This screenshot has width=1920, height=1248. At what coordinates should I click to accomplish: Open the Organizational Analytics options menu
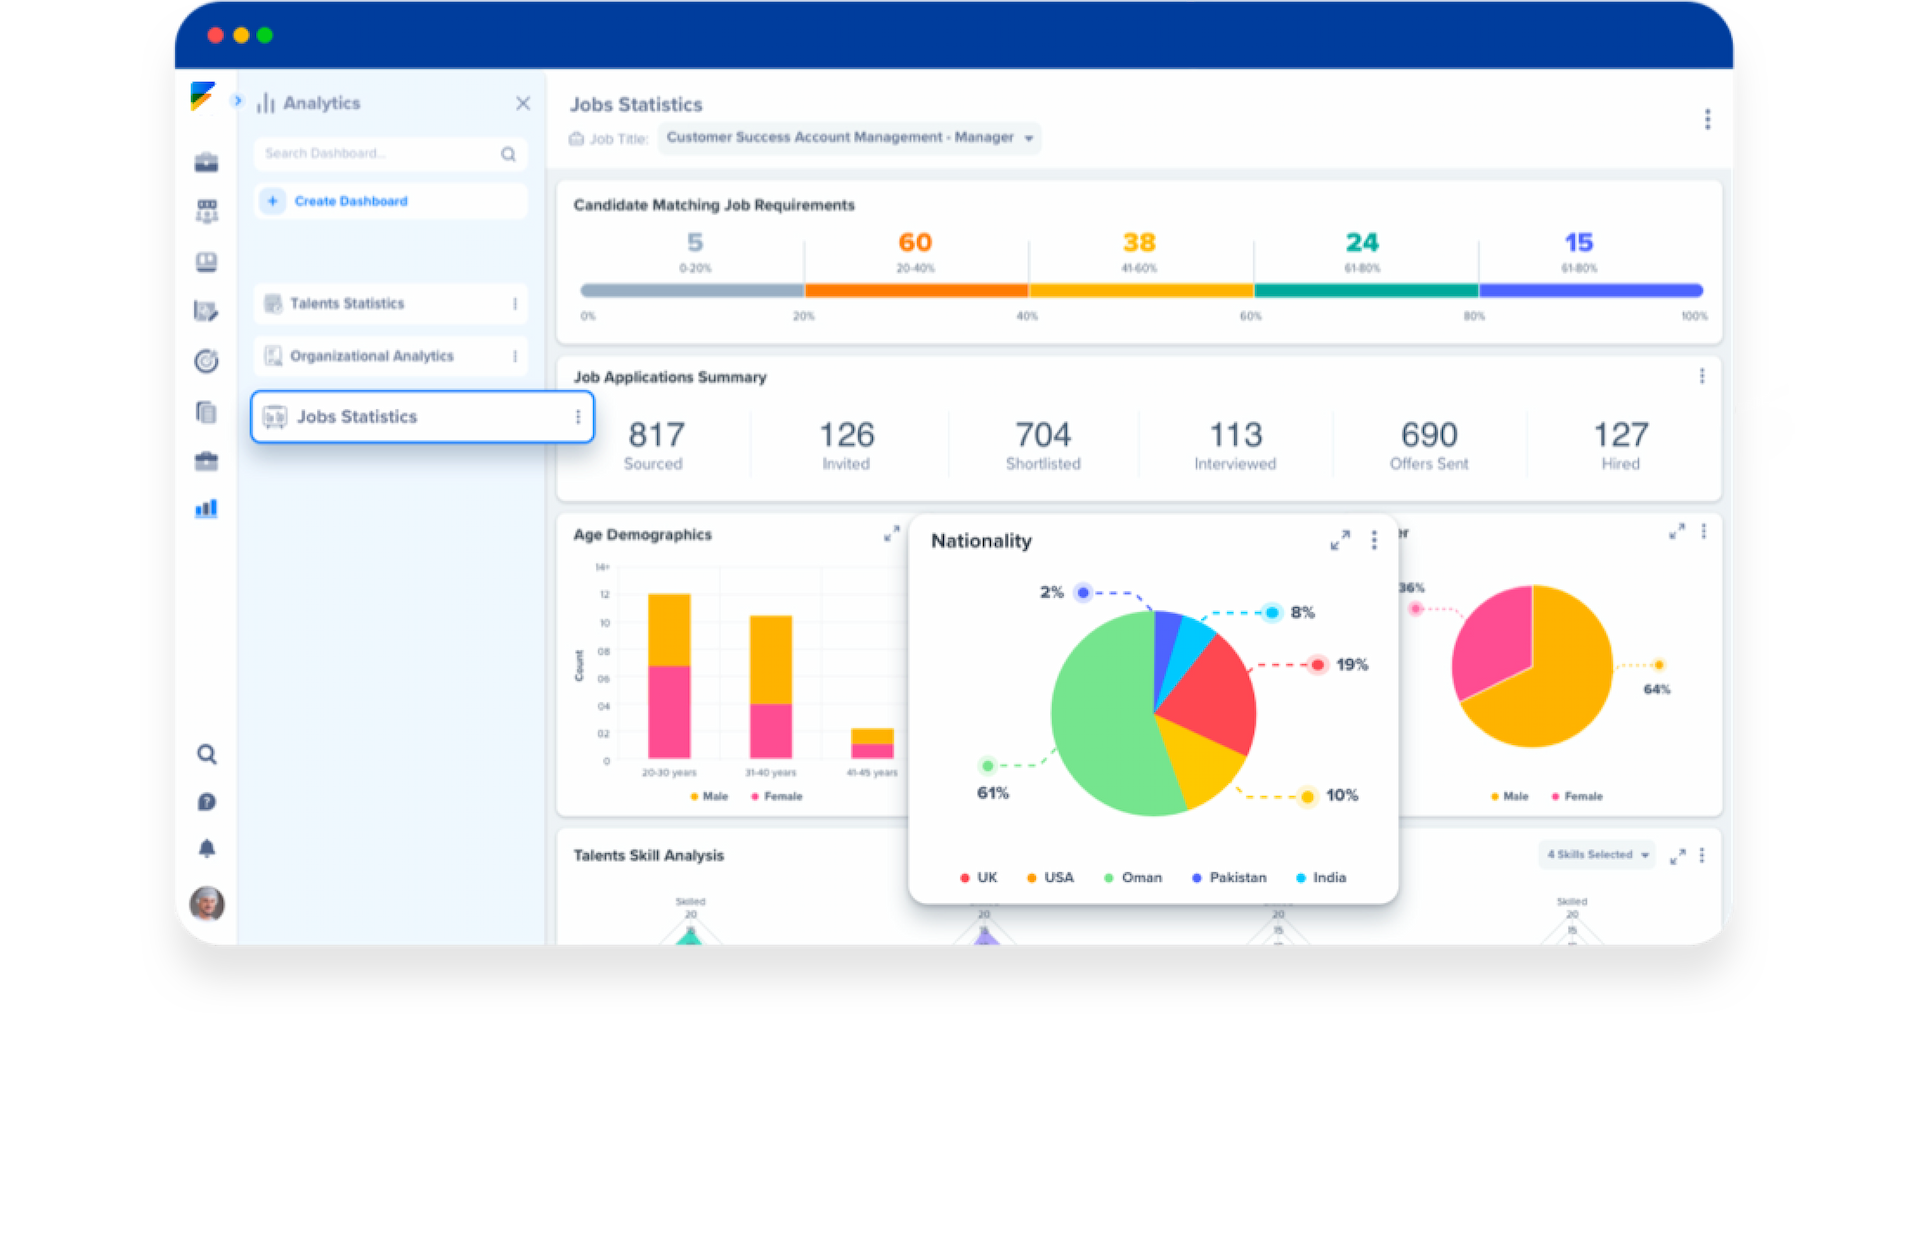[x=515, y=356]
